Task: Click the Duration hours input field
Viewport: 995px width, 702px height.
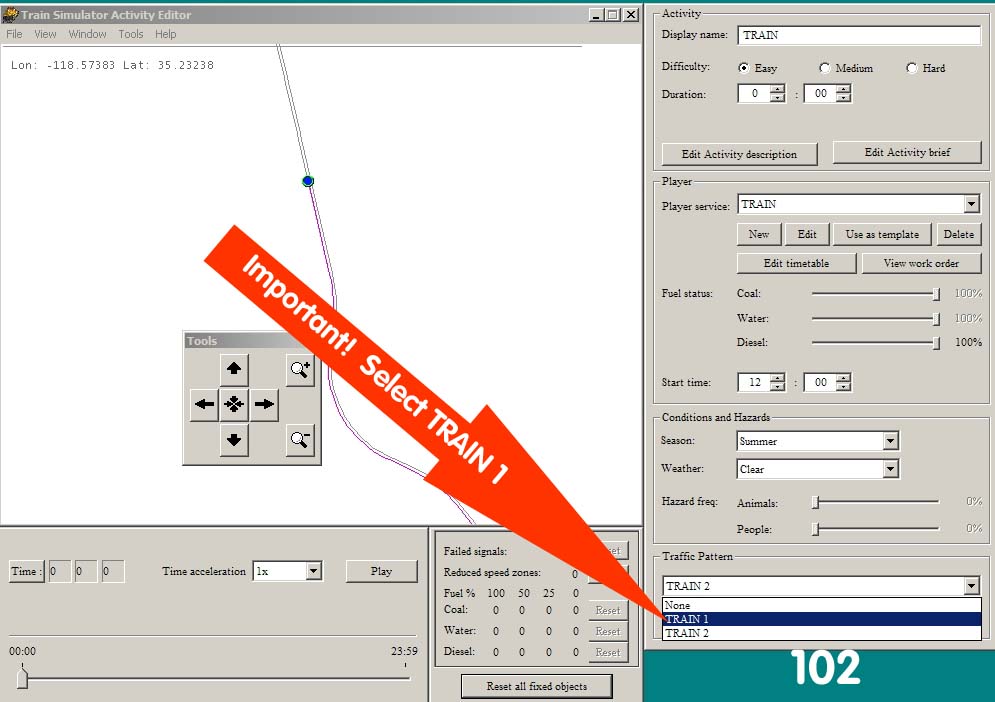Action: coord(754,93)
